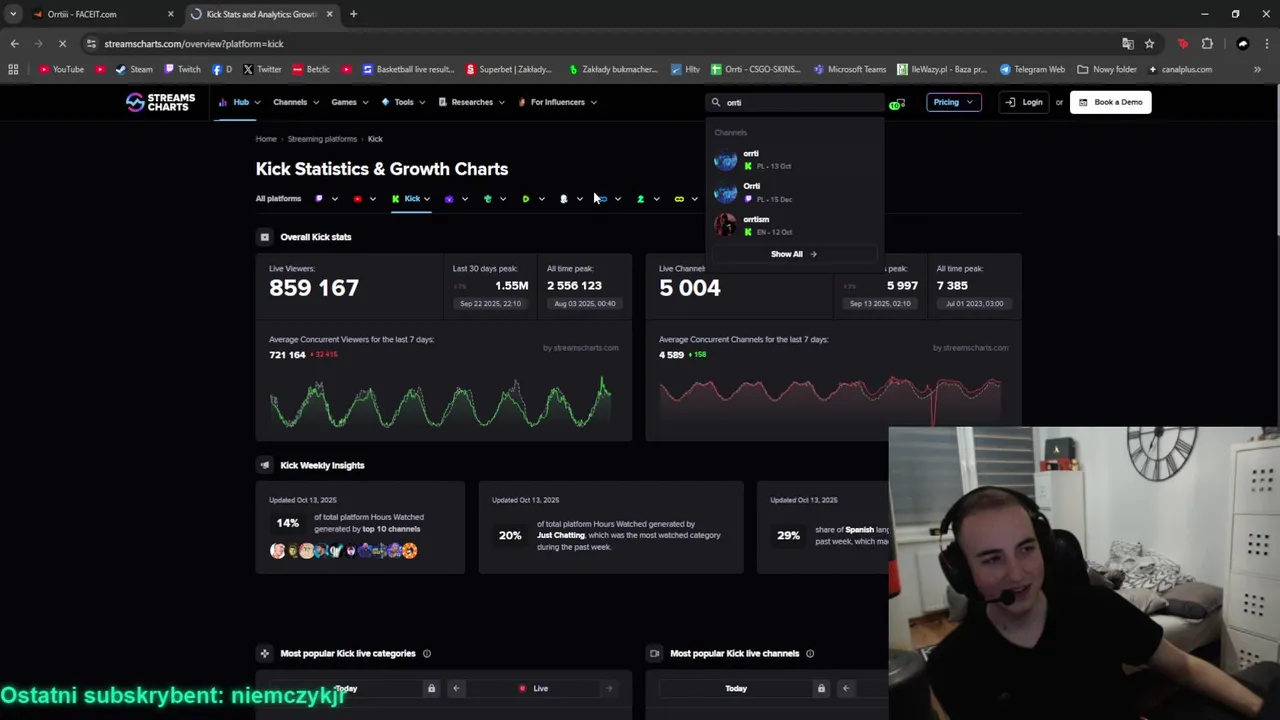Open orrtism search result
Image resolution: width=1280 pixels, height=720 pixels.
click(795, 226)
